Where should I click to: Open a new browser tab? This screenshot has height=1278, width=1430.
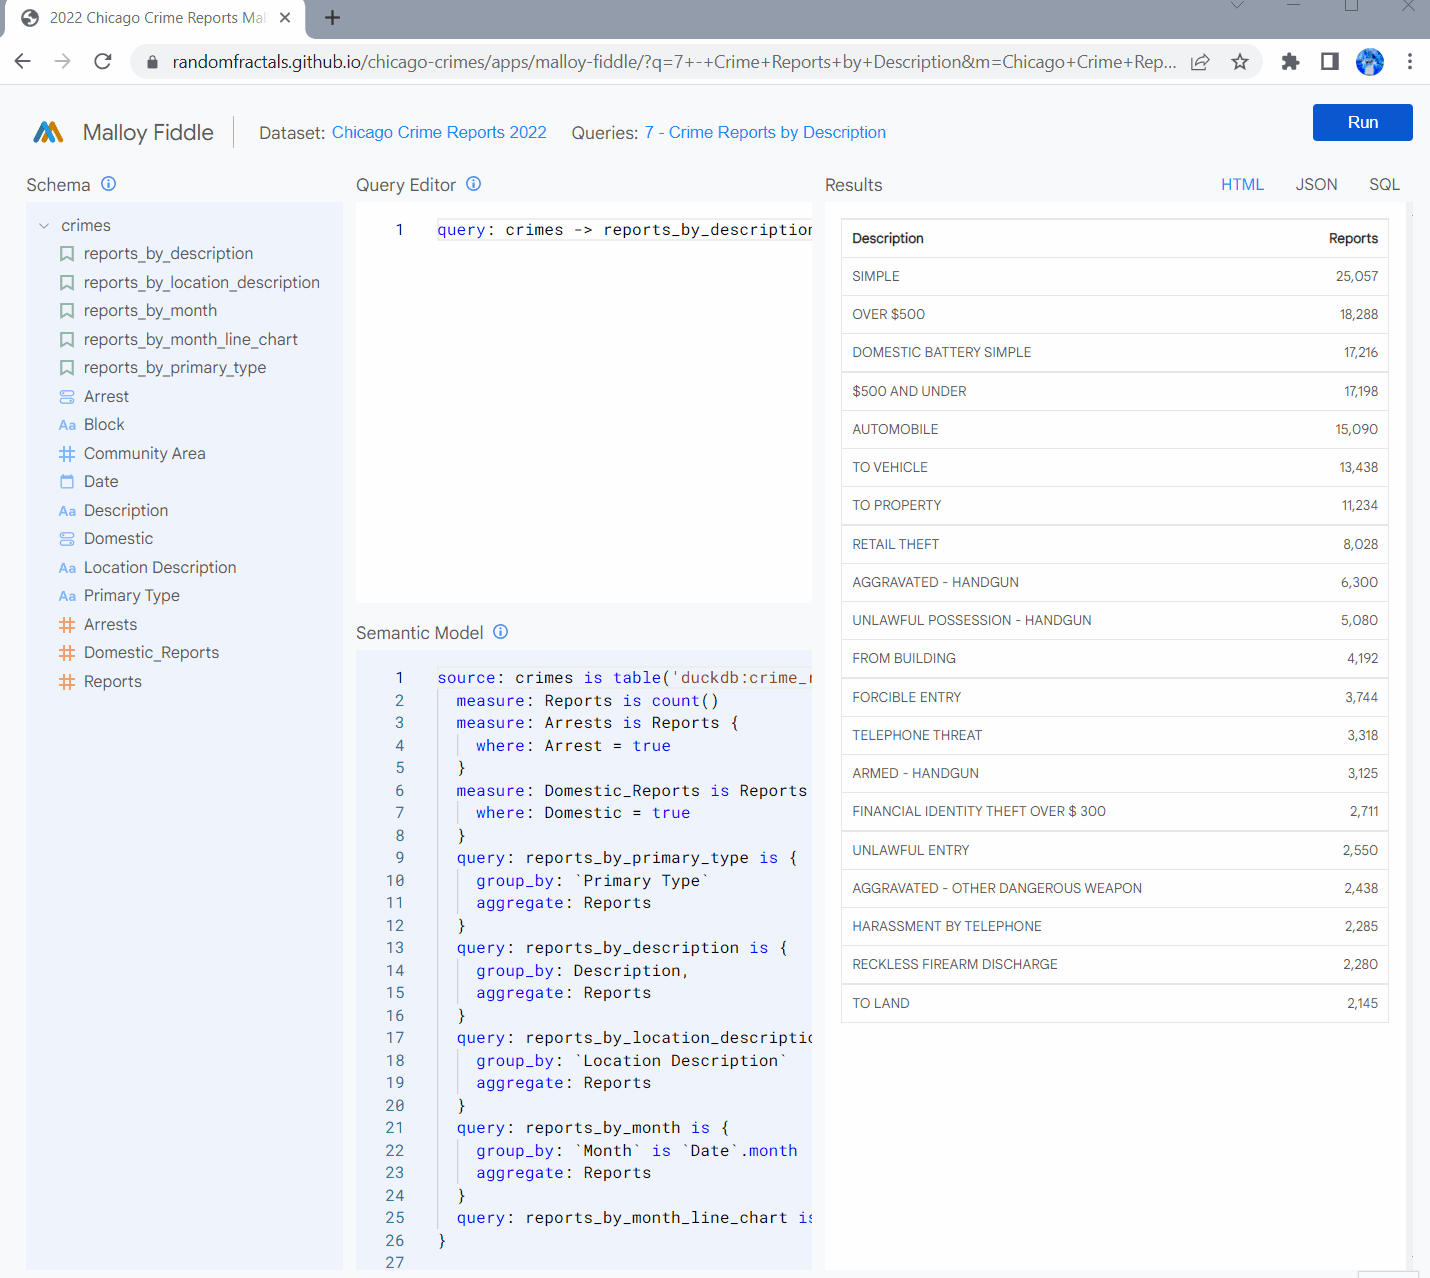333,18
